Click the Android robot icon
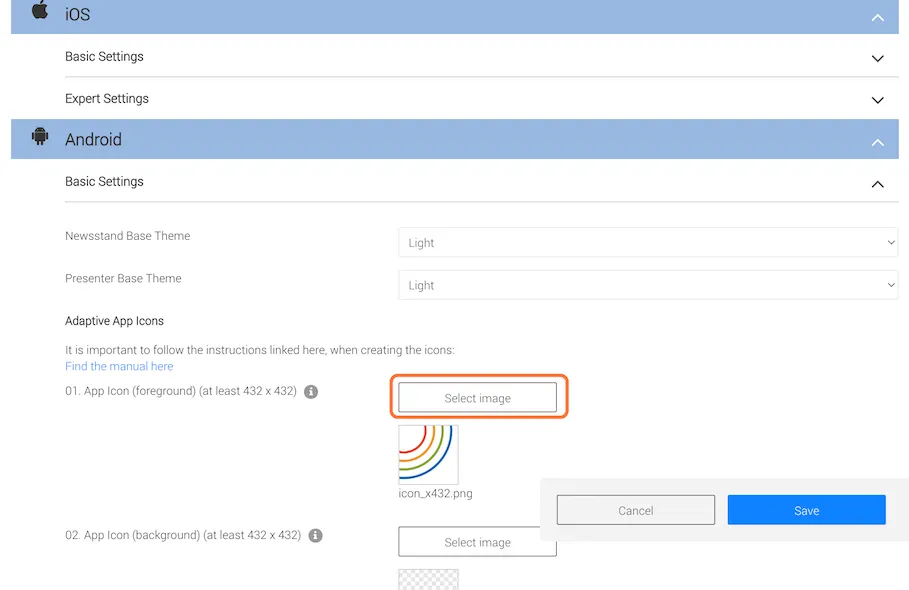Image resolution: width=909 pixels, height=590 pixels. (x=40, y=136)
